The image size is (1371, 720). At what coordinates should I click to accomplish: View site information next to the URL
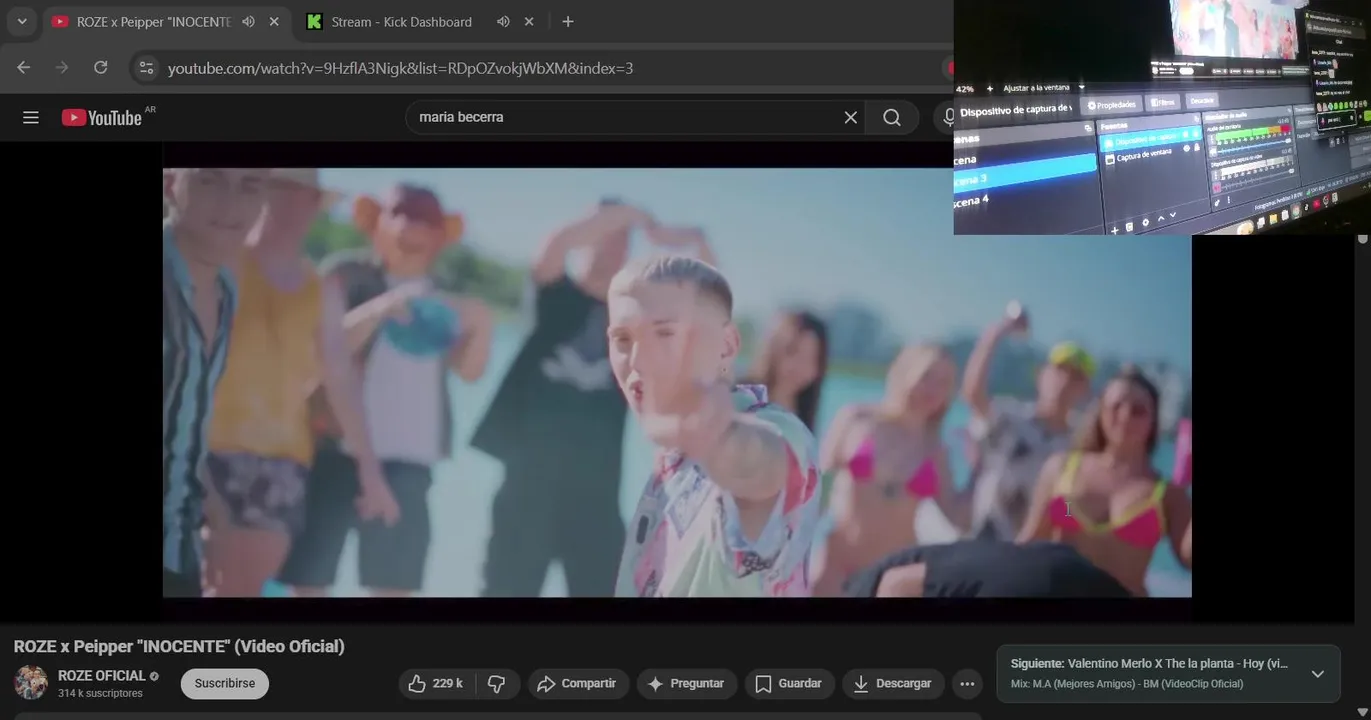tap(146, 68)
